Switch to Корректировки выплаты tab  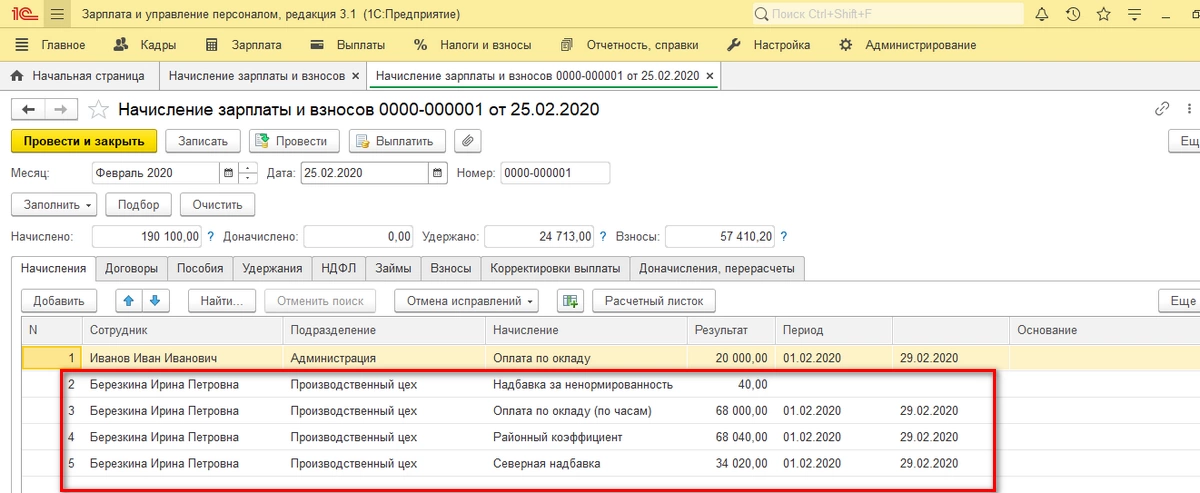click(555, 268)
